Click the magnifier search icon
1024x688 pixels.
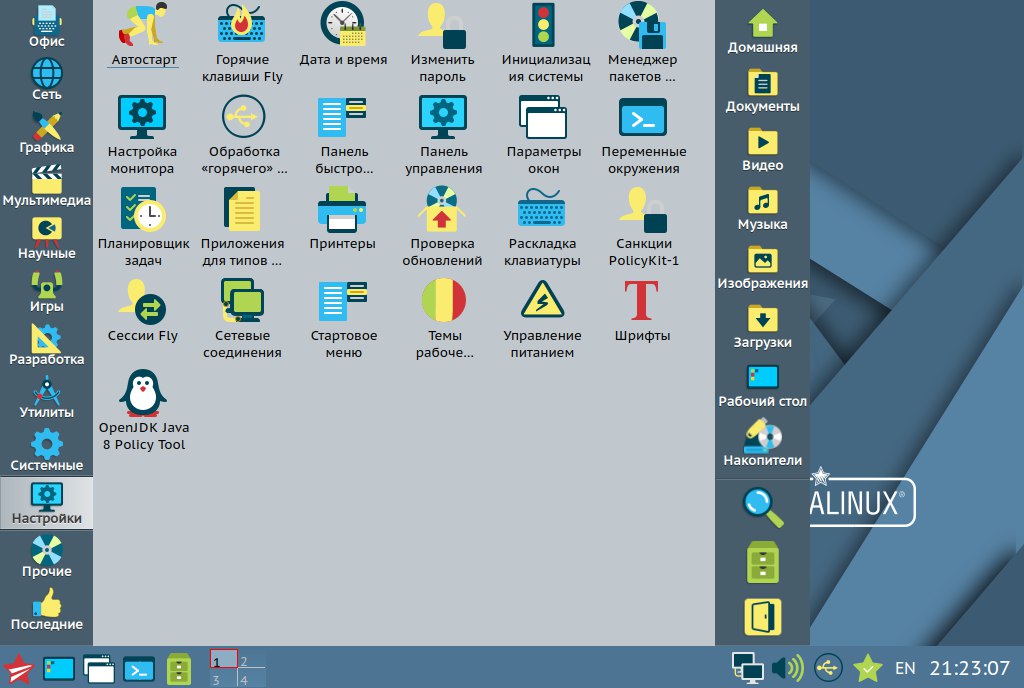tap(762, 507)
